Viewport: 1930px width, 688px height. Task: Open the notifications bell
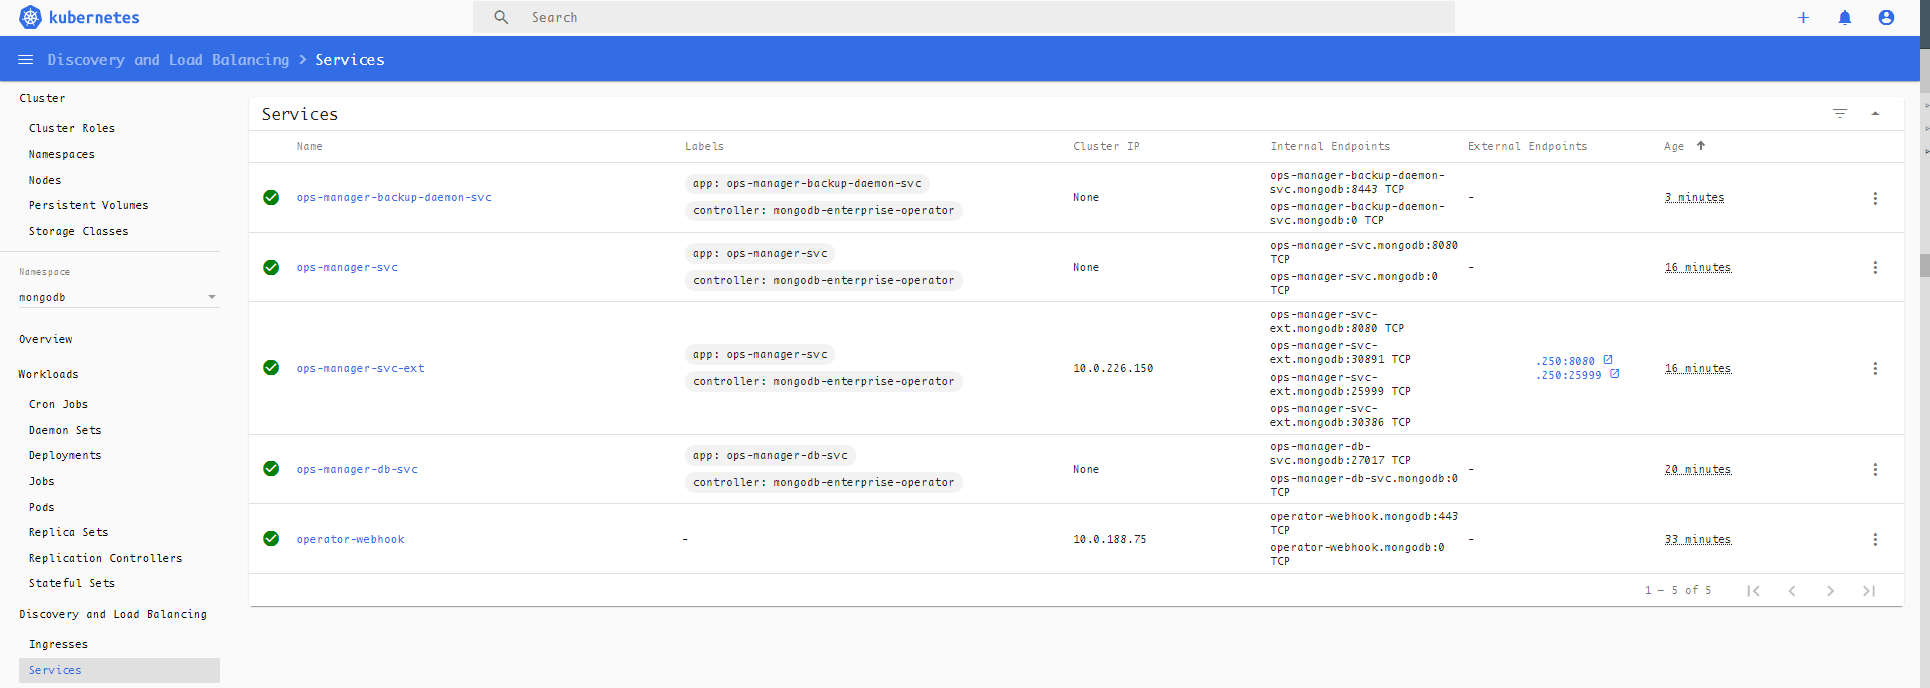point(1845,17)
